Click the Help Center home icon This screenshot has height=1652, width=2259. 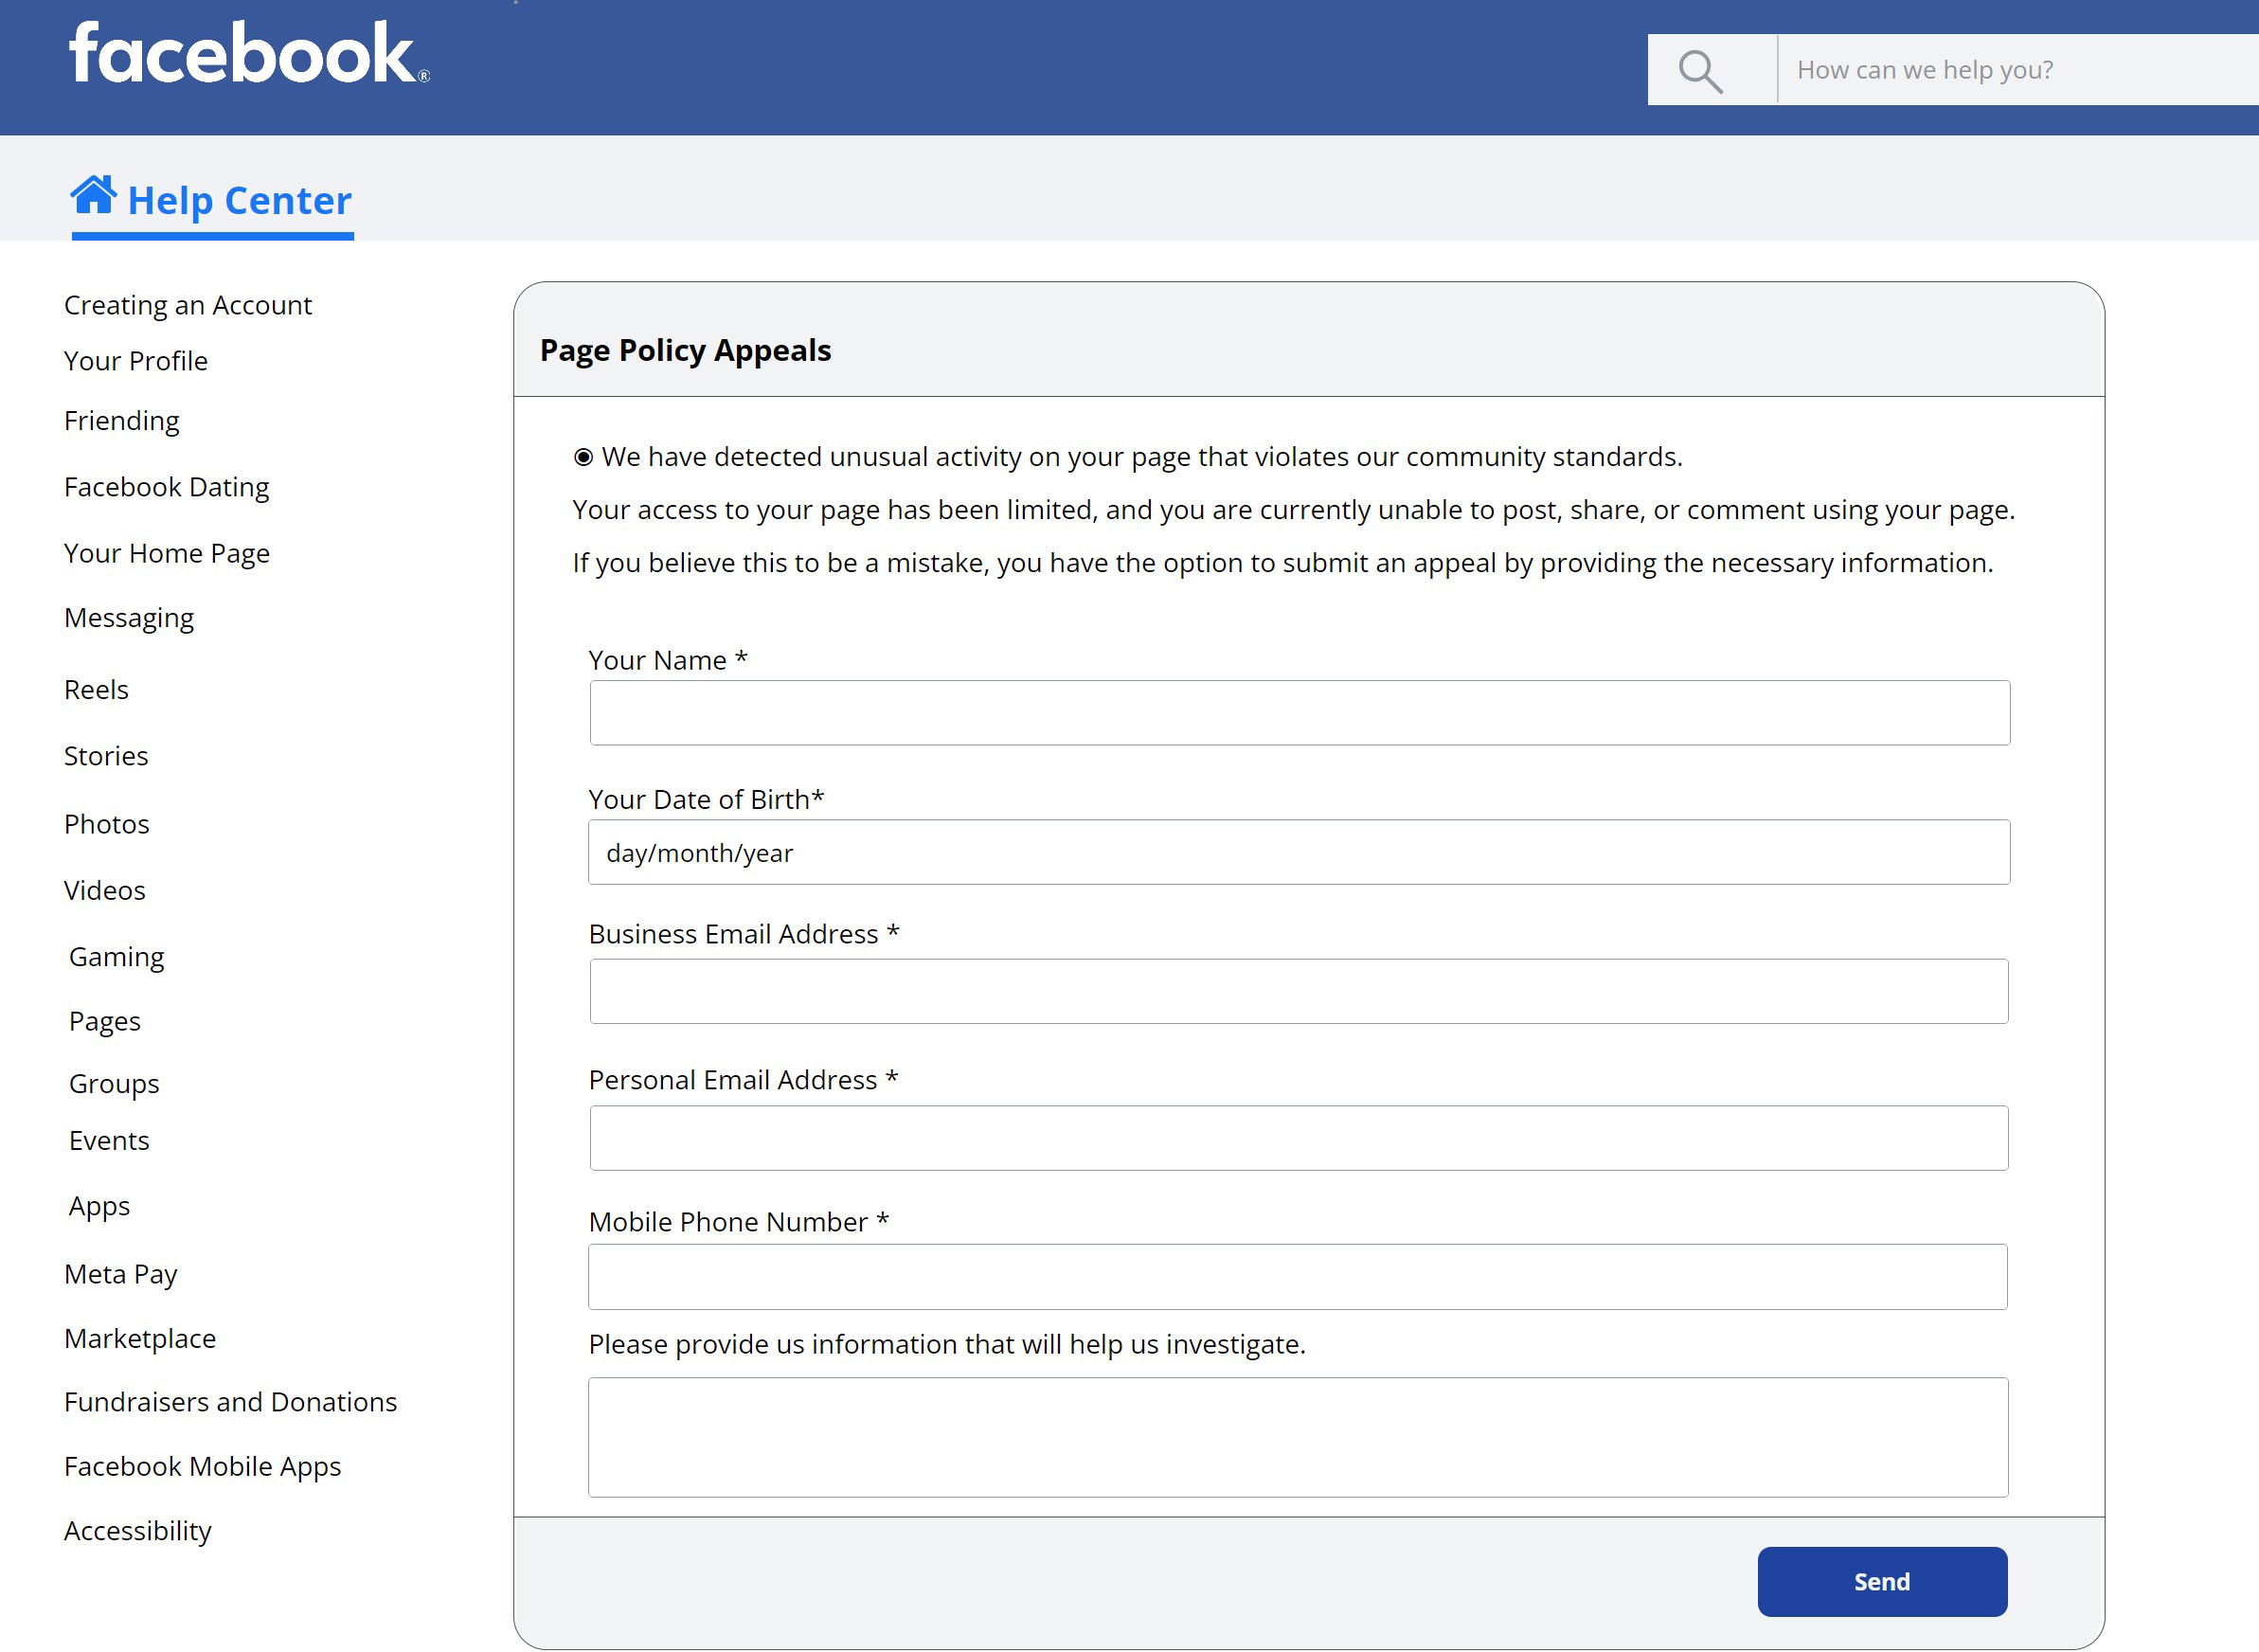pyautogui.click(x=93, y=195)
